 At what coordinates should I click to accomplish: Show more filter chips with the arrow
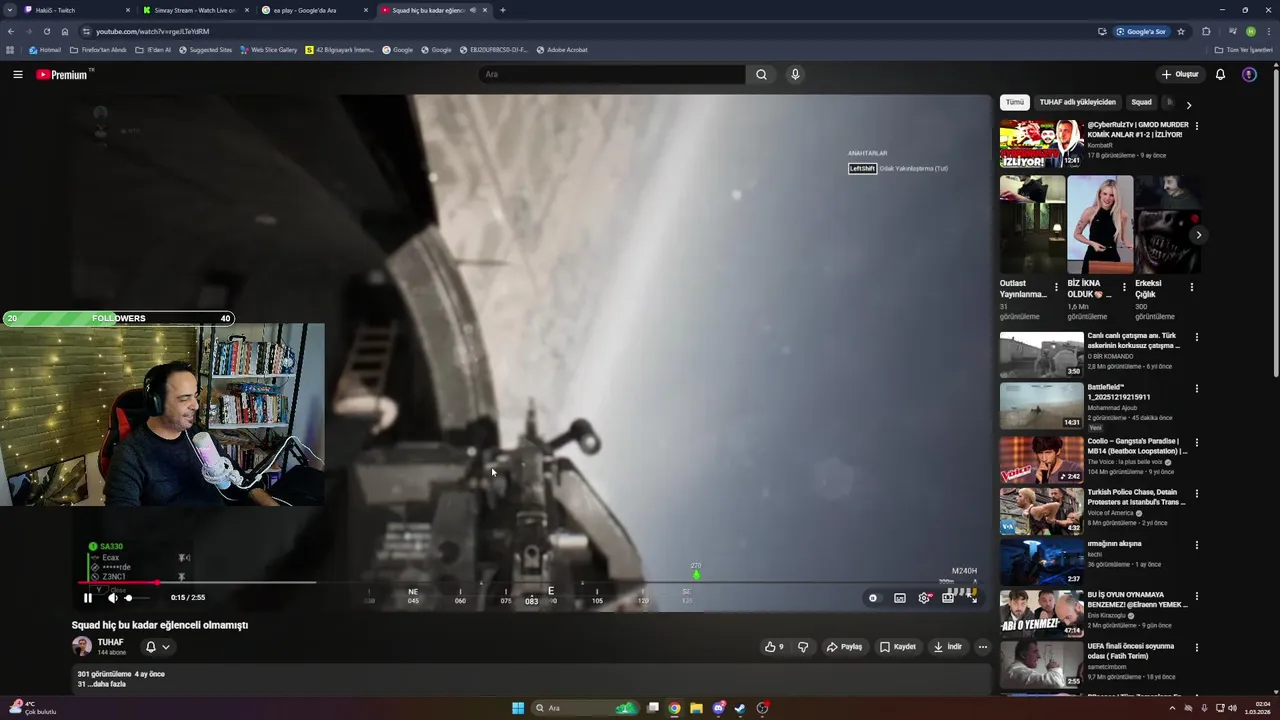coord(1188,104)
